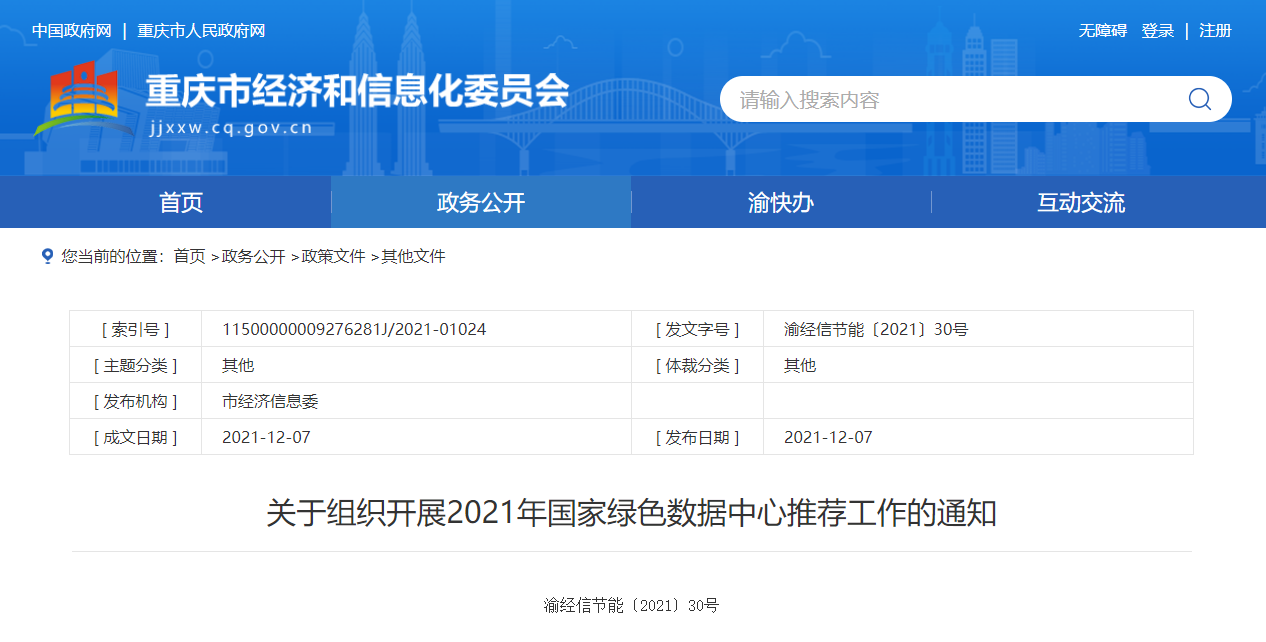Open 政策文件 in breadcrumb path

(333, 257)
